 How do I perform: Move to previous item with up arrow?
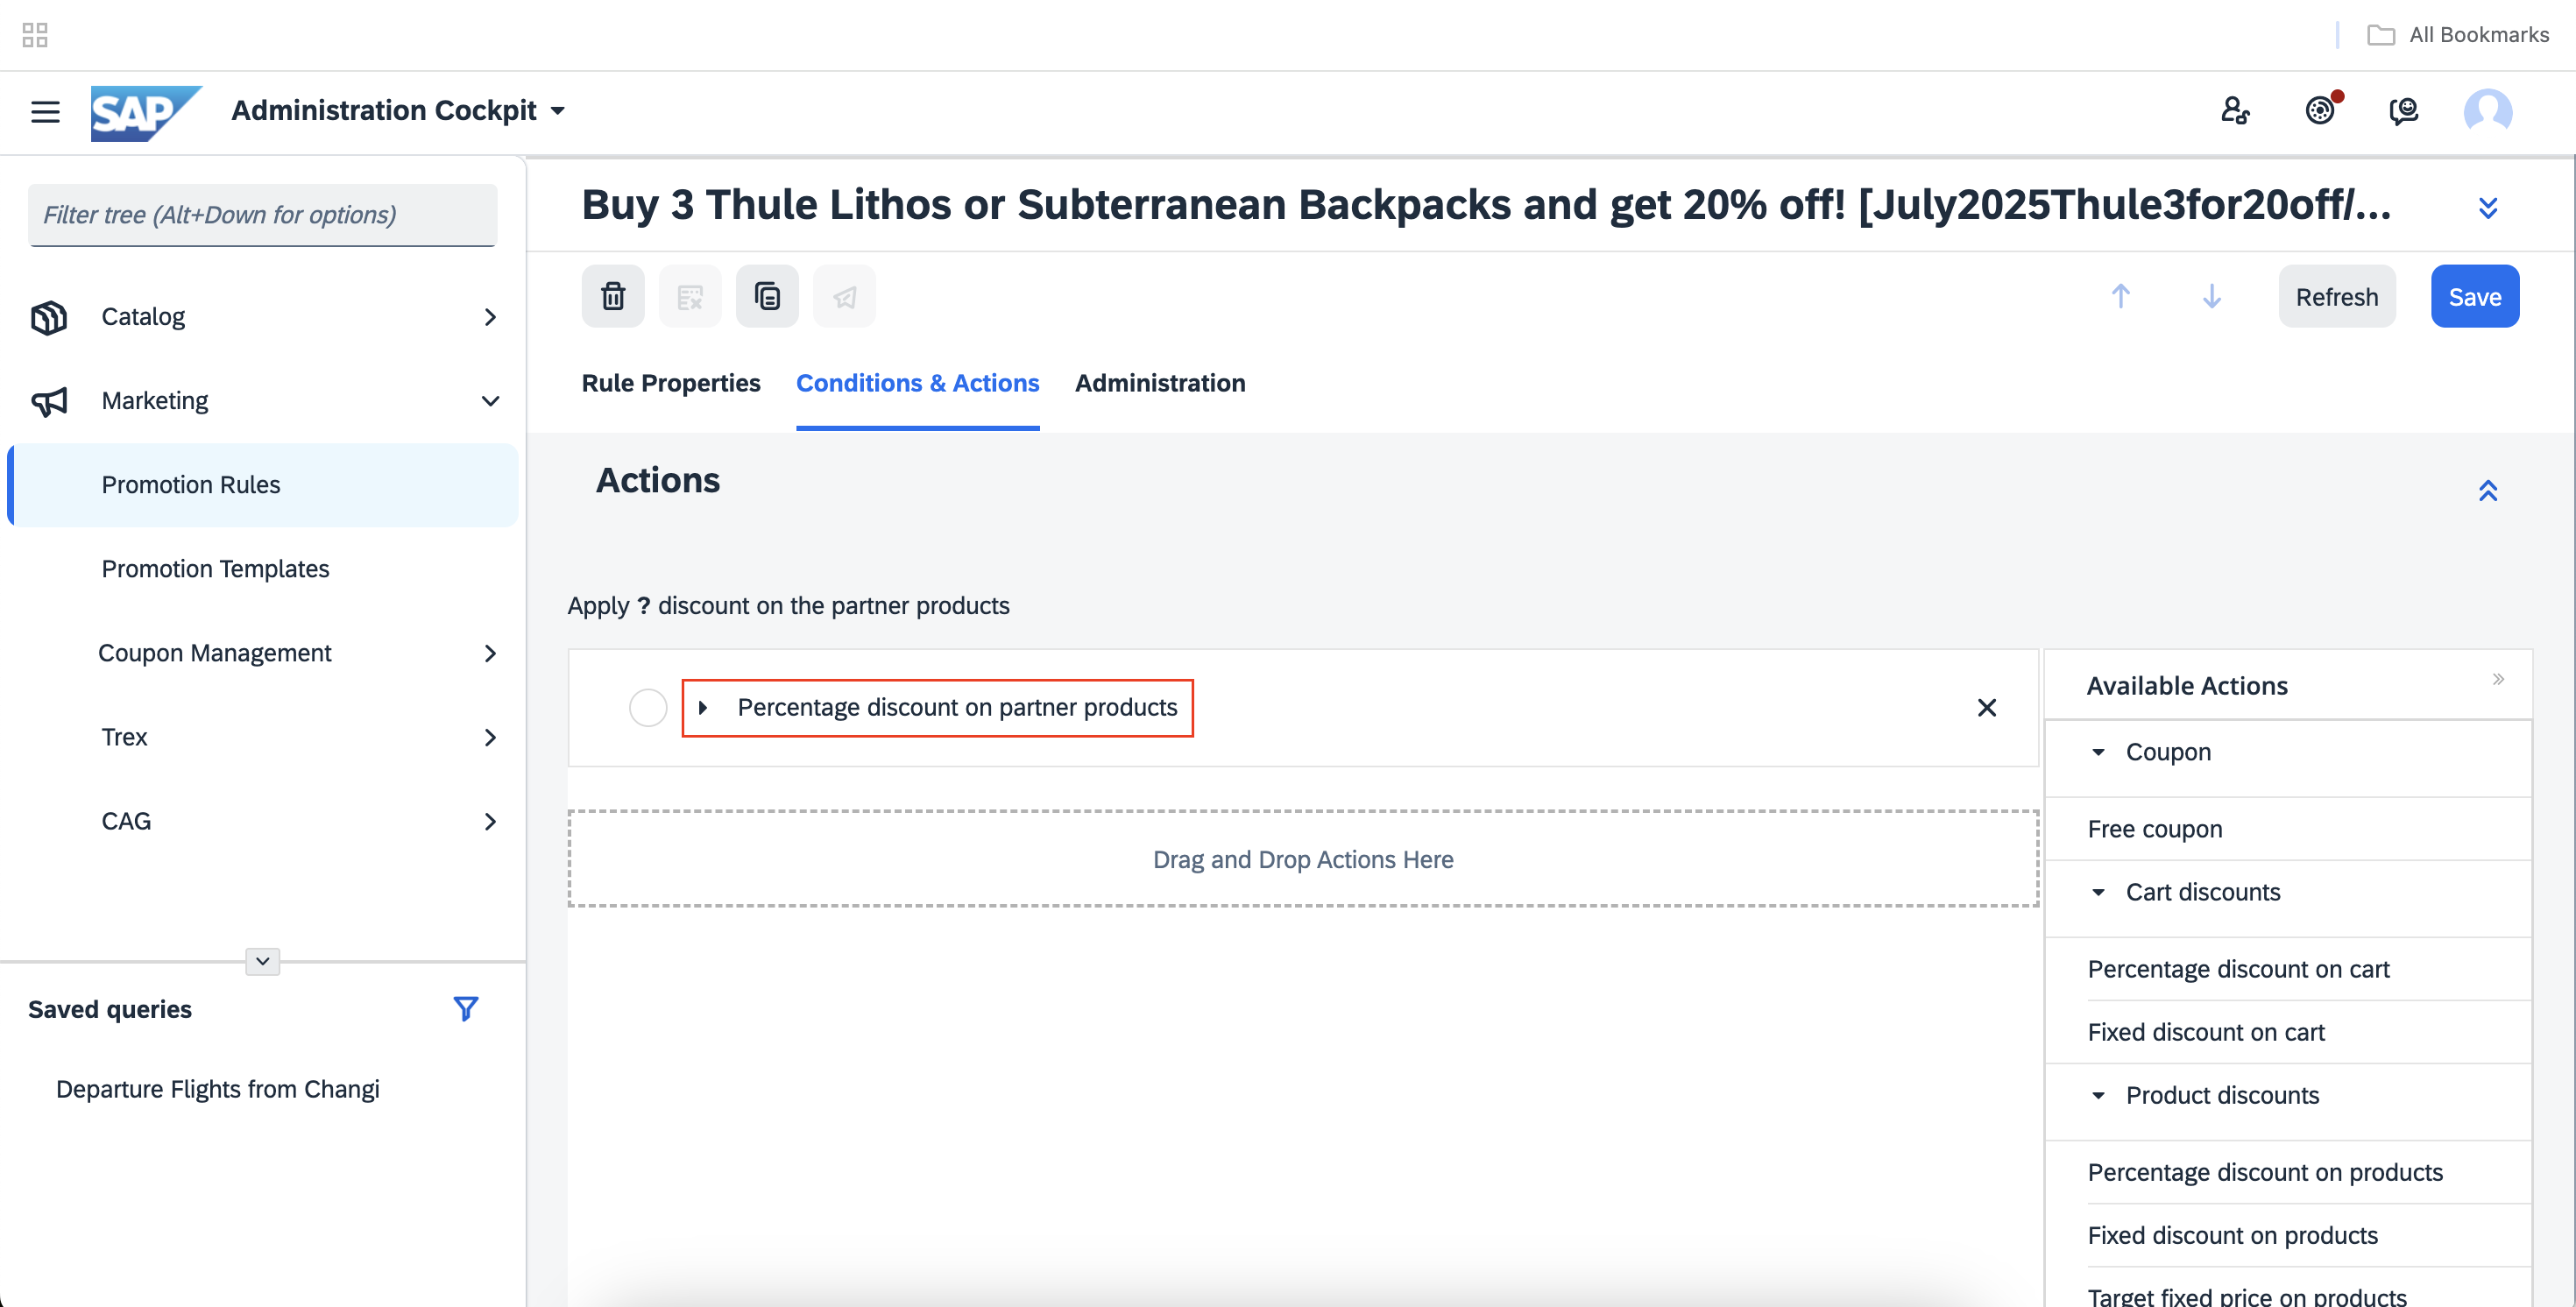click(2120, 296)
